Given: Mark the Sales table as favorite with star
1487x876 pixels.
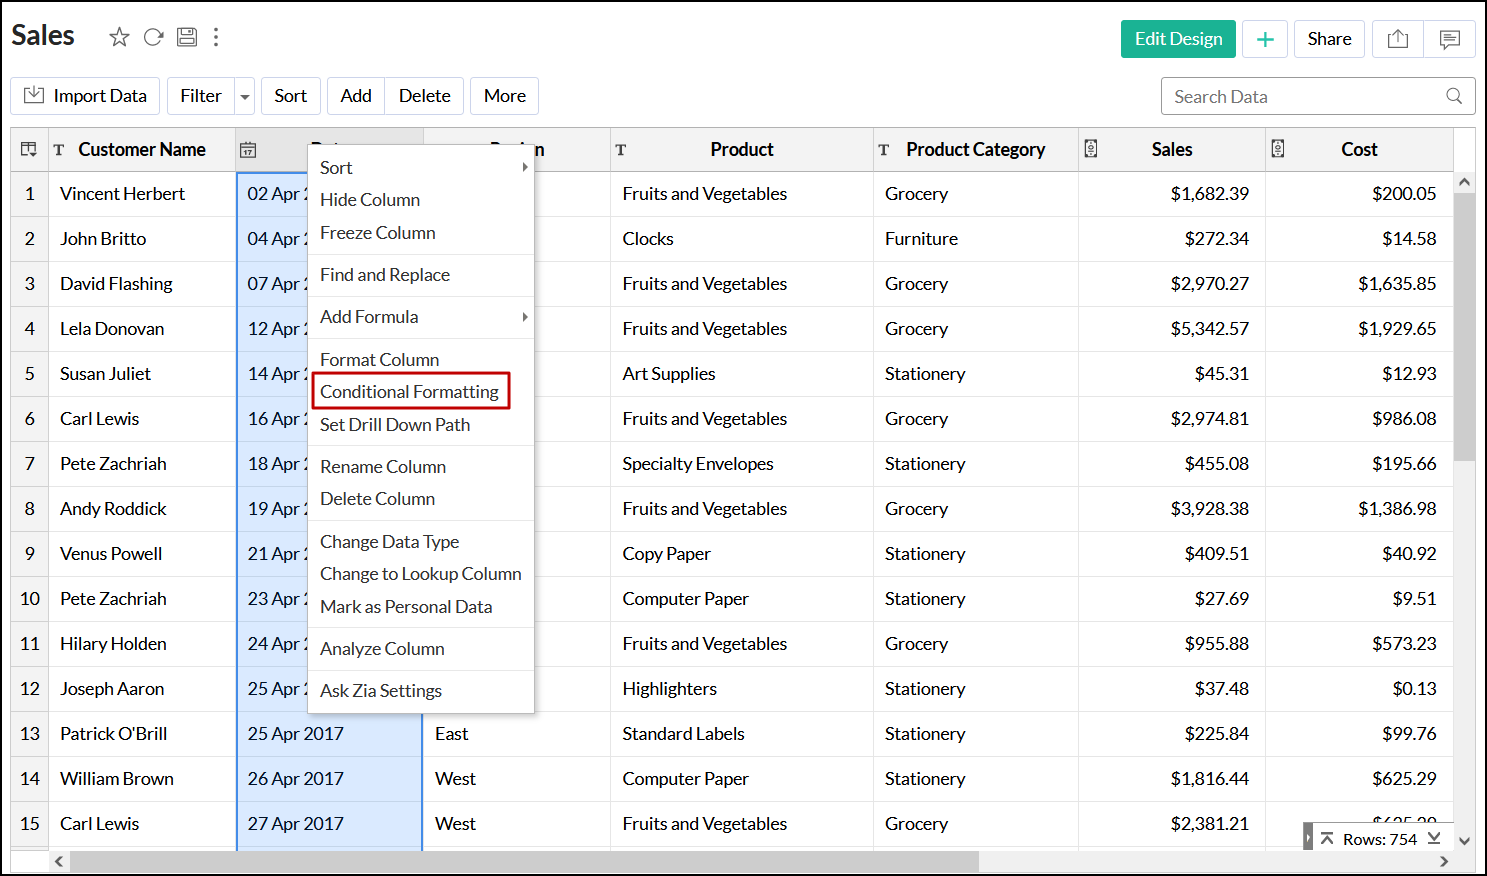Looking at the screenshot, I should click(119, 38).
